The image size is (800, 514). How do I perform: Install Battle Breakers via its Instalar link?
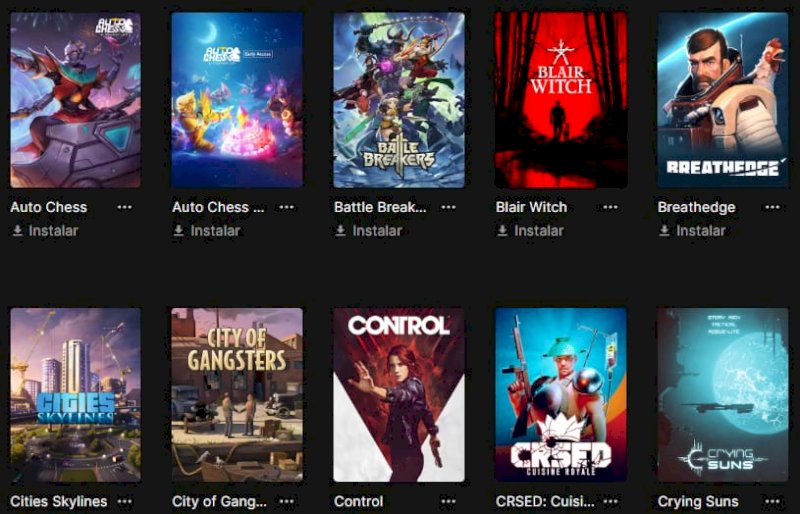[x=368, y=231]
